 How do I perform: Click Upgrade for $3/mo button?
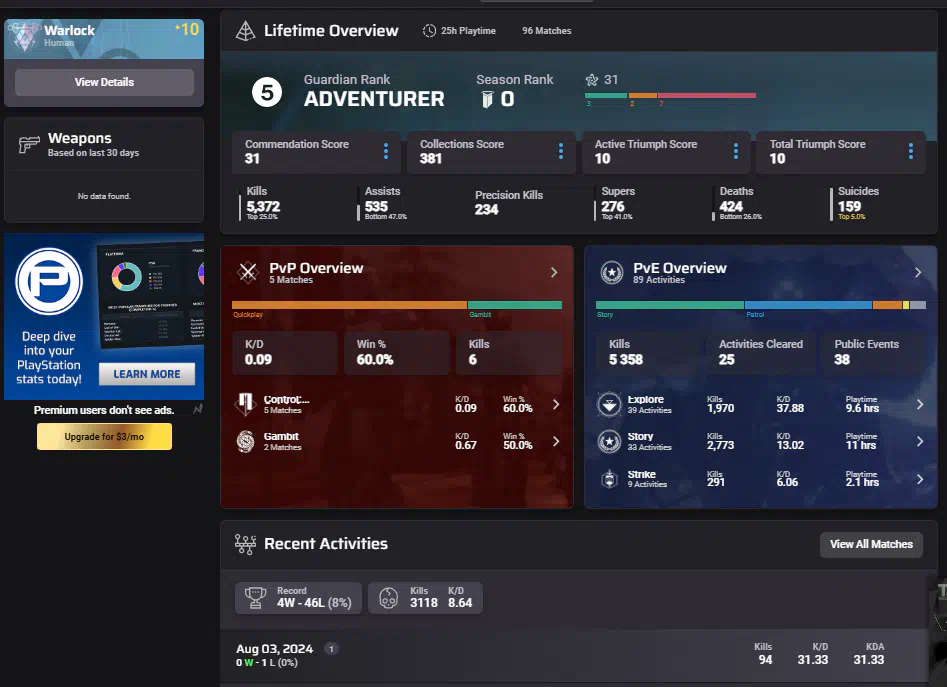coord(104,437)
